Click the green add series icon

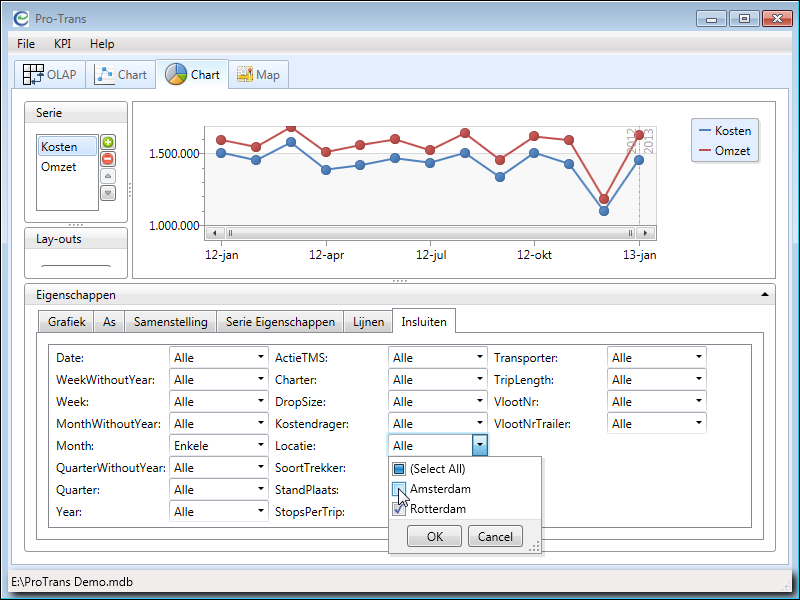click(108, 143)
